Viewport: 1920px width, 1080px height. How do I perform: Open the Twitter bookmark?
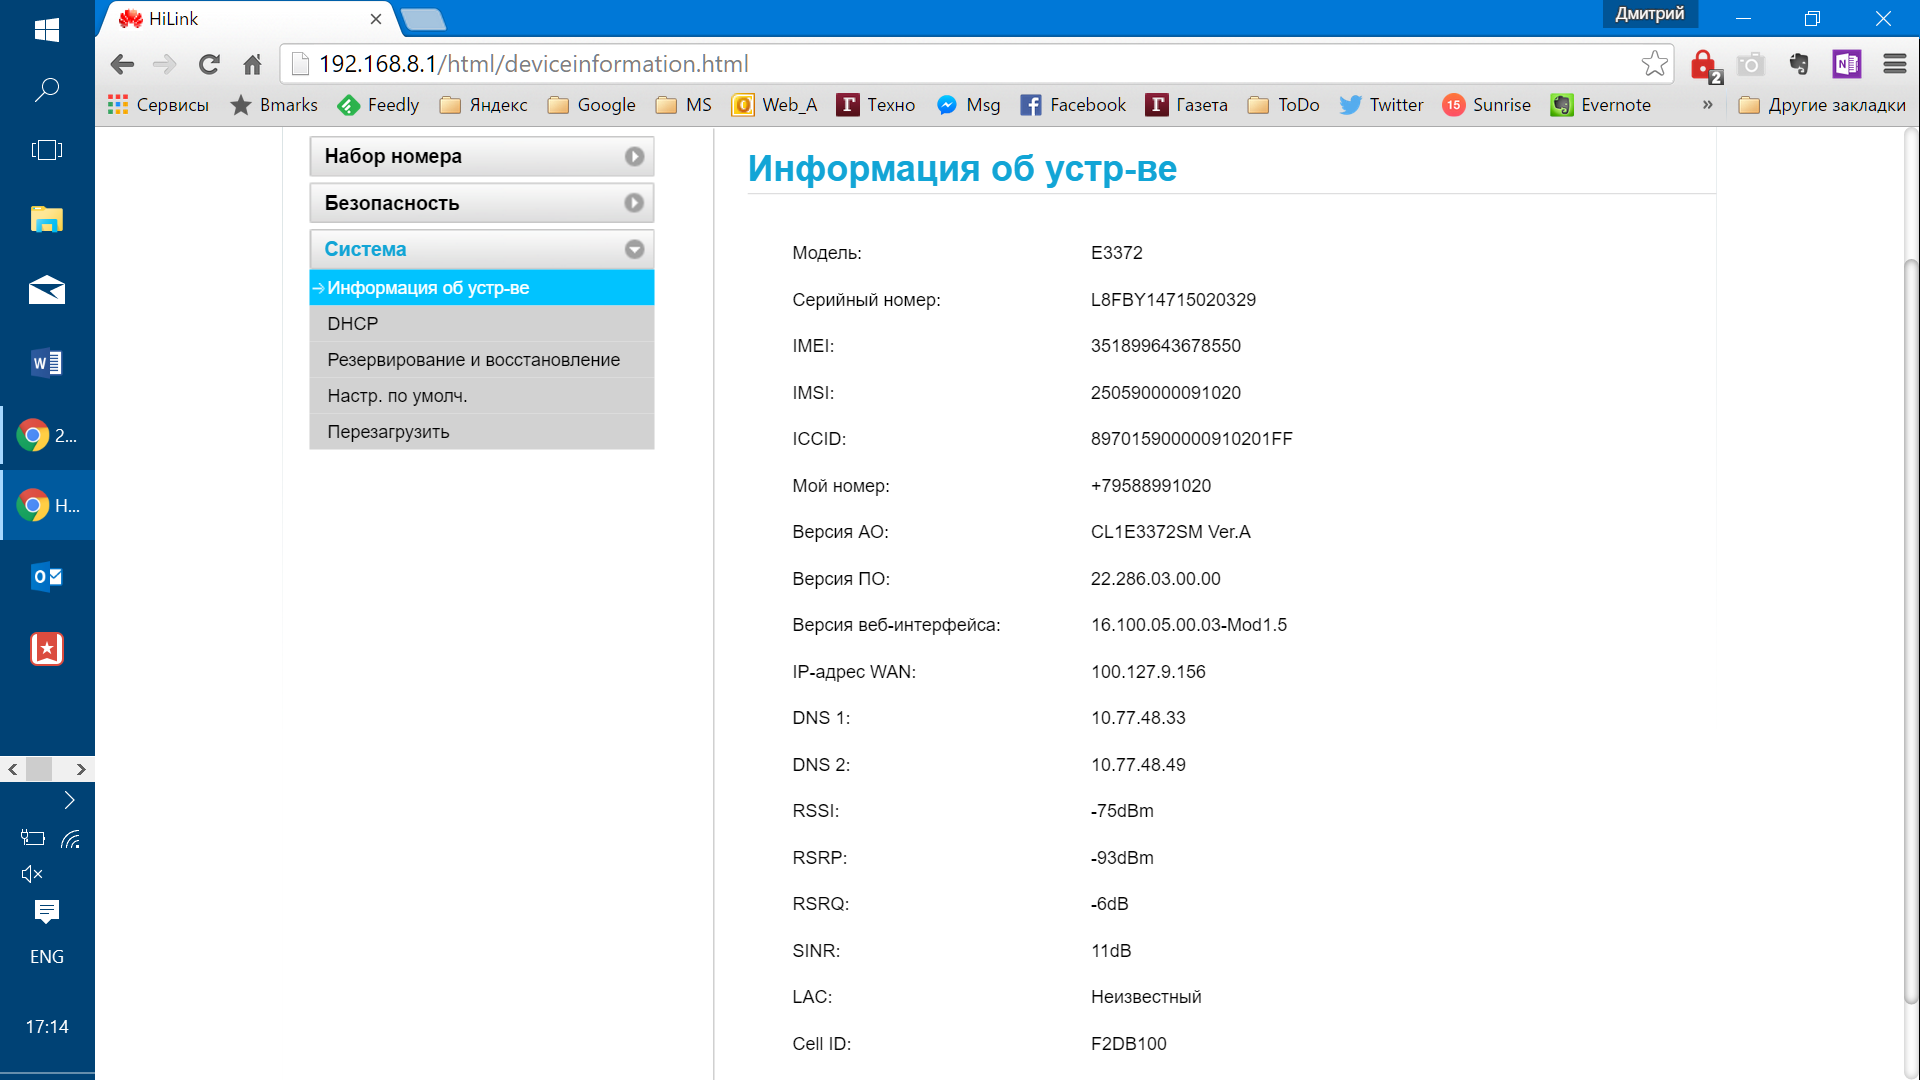click(x=1381, y=105)
